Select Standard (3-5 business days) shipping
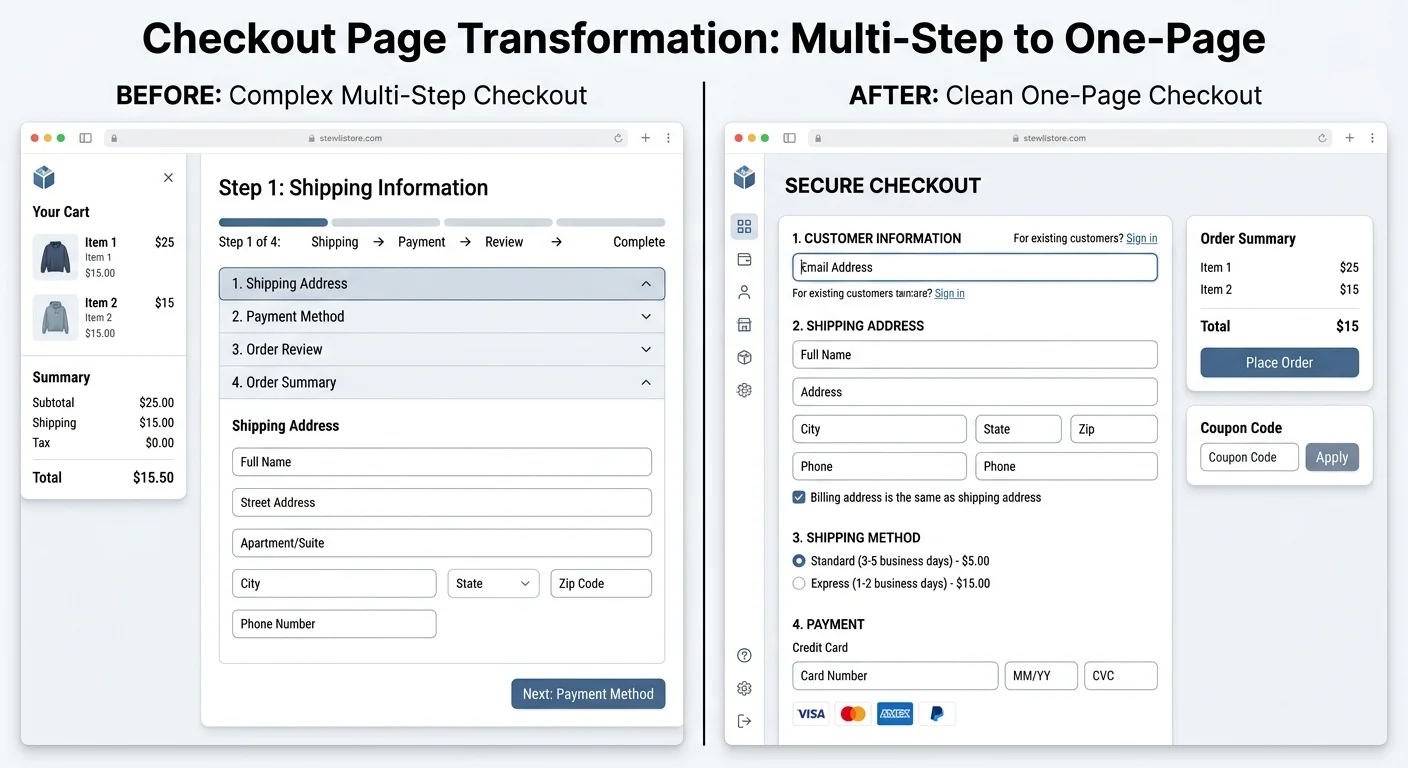1408x768 pixels. point(799,561)
